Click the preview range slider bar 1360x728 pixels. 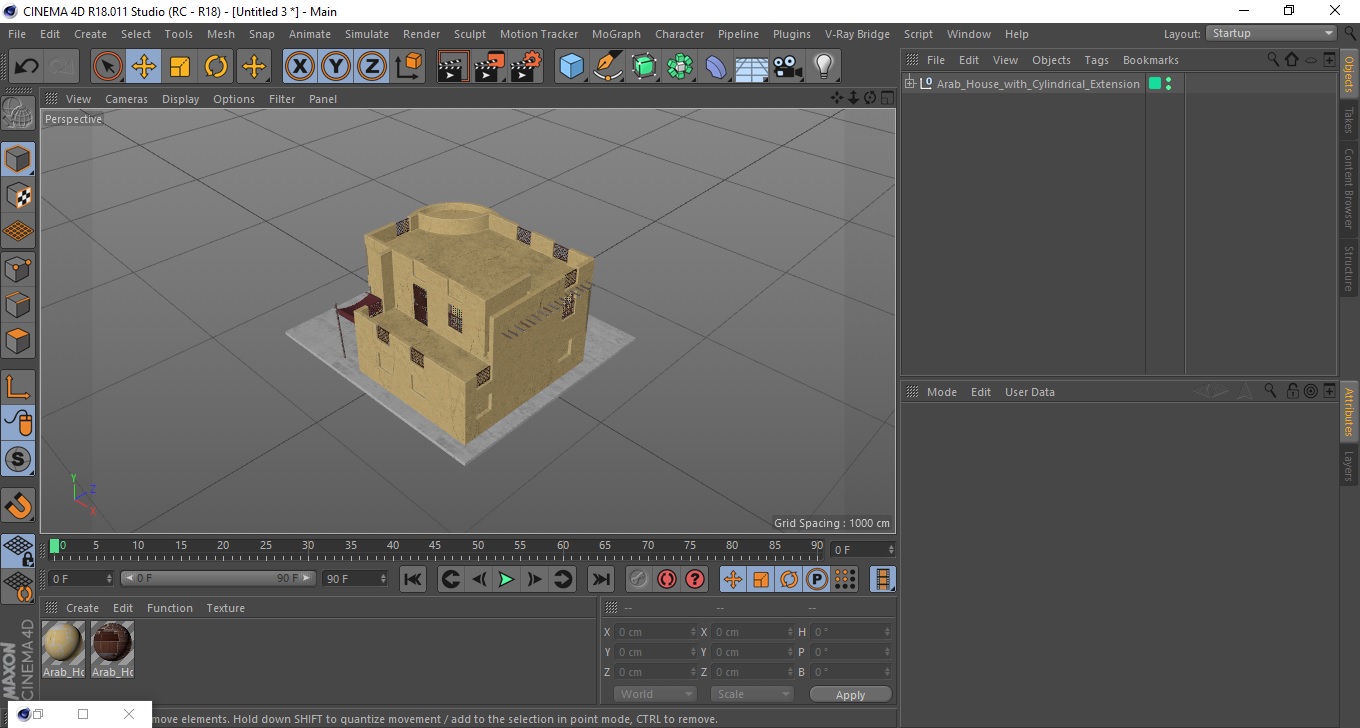[218, 578]
